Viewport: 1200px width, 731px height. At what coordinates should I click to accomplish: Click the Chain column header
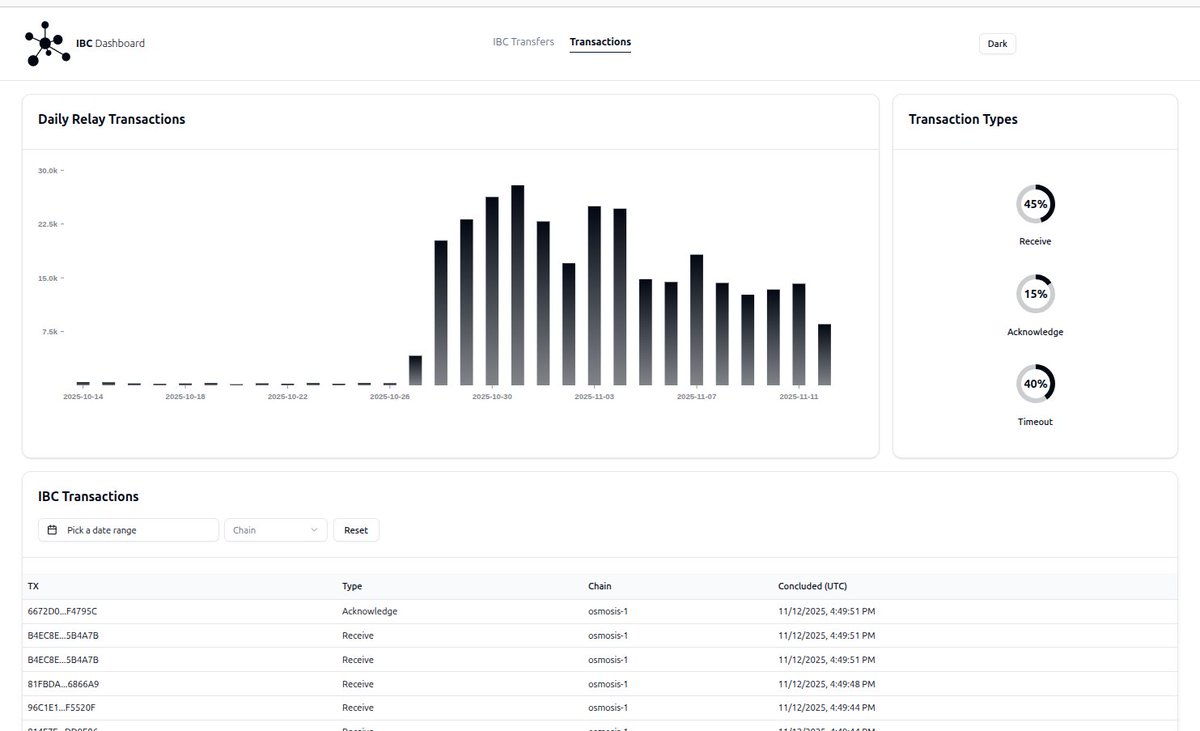pos(600,586)
